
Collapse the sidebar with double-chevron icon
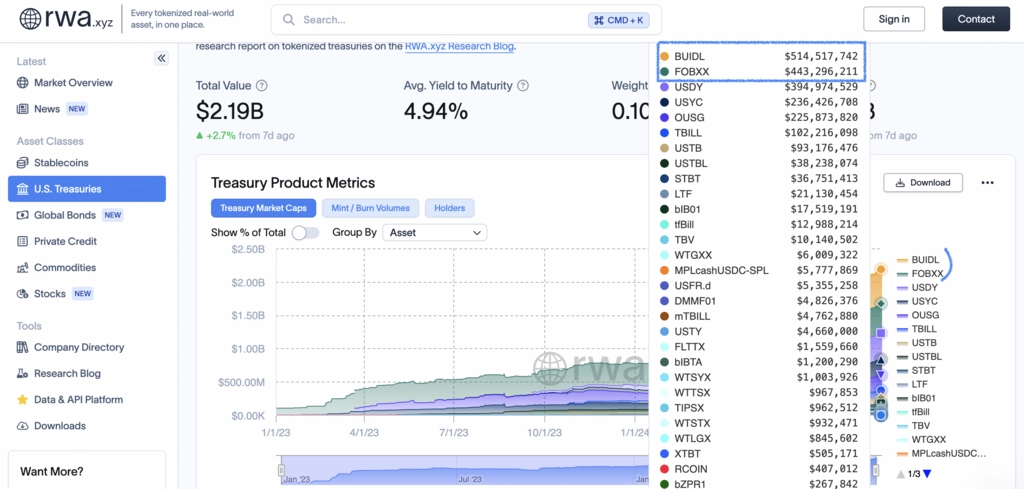click(x=161, y=58)
